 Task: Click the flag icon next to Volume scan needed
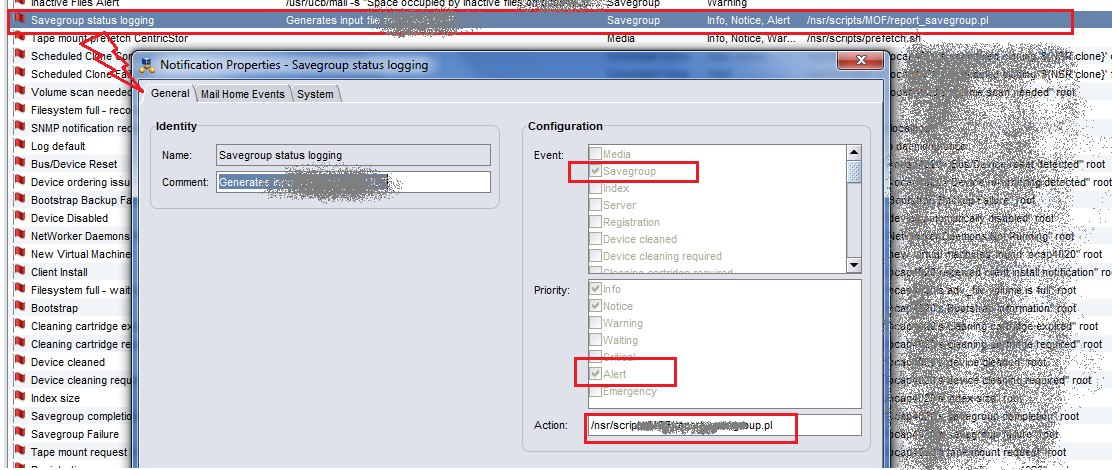point(20,92)
